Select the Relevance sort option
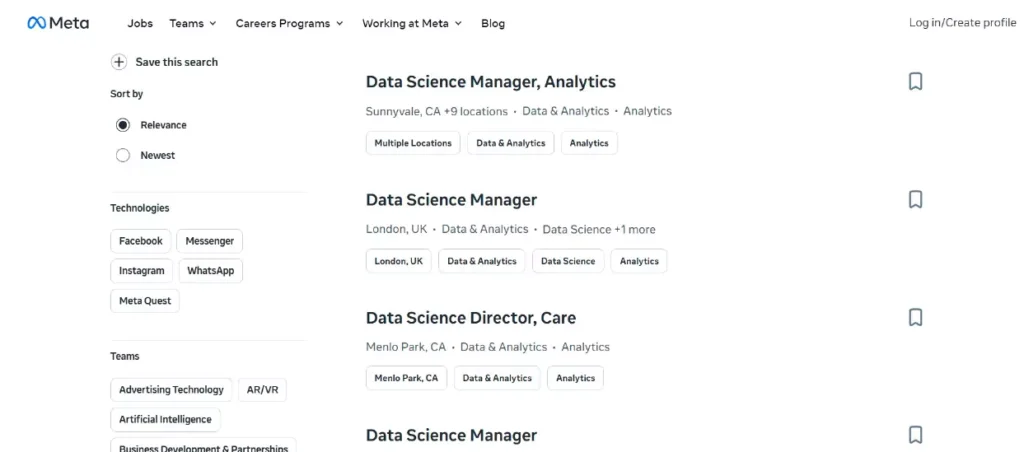Viewport: 1024px width, 452px height. 123,125
